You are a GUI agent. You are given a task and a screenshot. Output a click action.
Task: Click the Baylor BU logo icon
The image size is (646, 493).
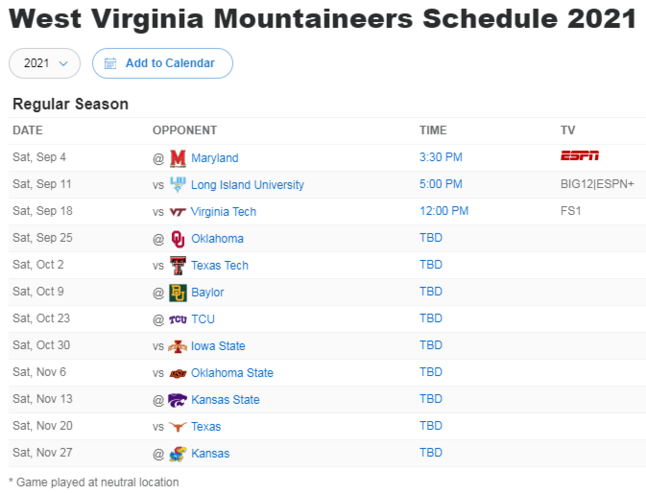coord(178,293)
